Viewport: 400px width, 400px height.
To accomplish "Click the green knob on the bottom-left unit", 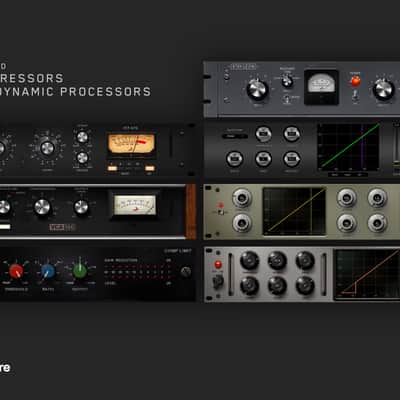I will pyautogui.click(x=80, y=271).
